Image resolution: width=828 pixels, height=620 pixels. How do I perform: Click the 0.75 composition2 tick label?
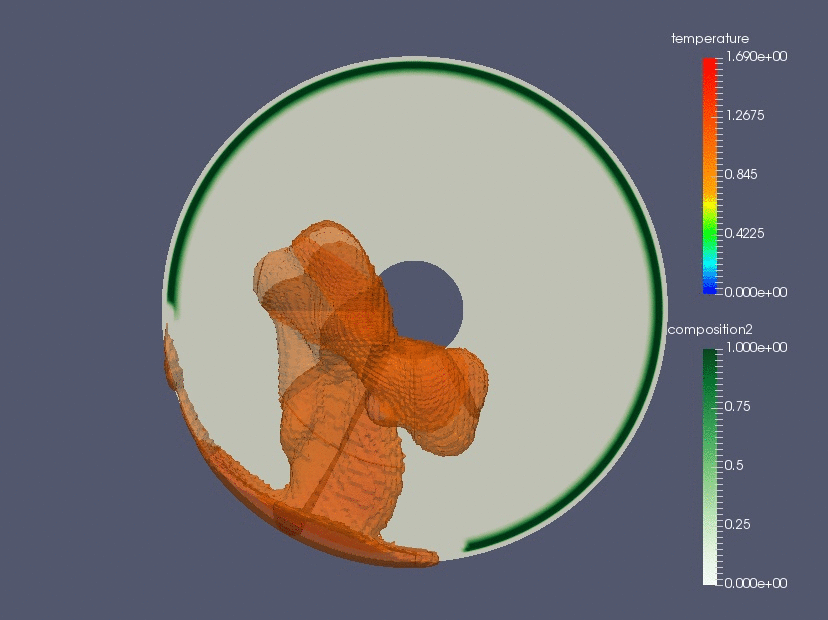pos(737,407)
